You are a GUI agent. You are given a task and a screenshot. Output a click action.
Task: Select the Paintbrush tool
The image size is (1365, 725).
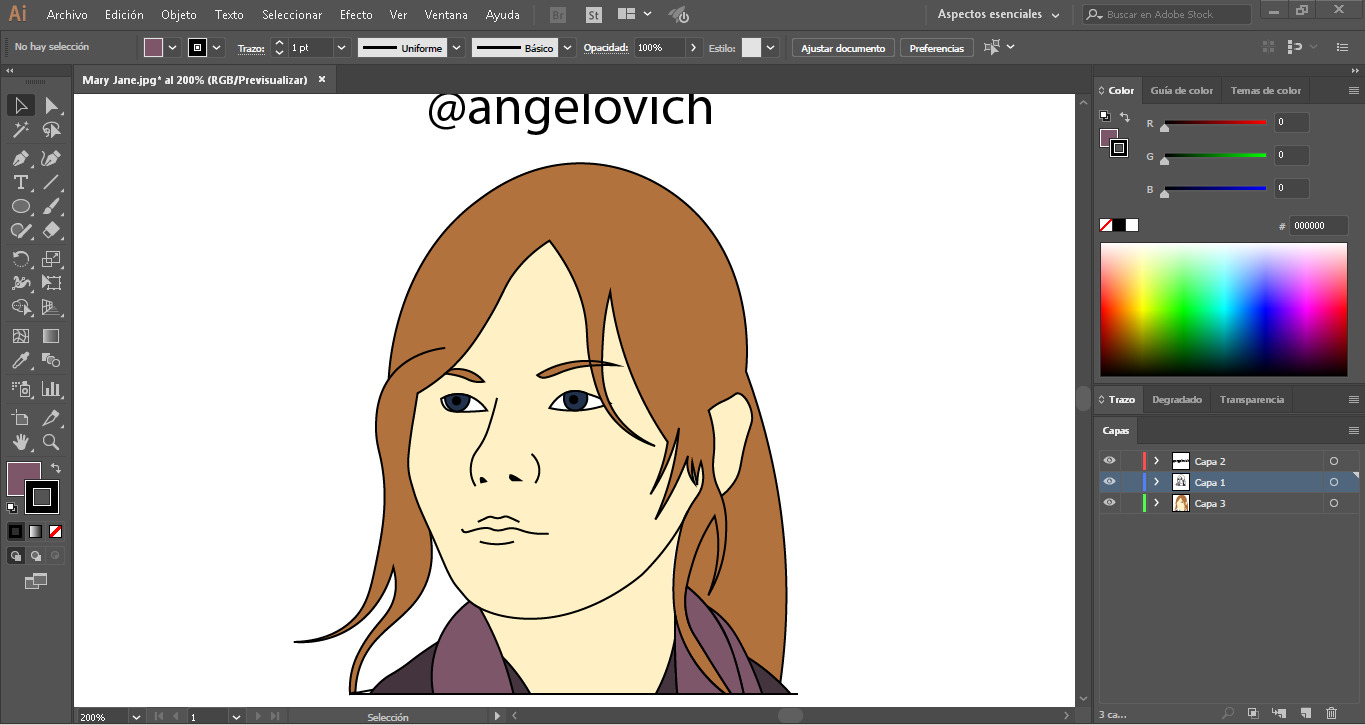[x=51, y=206]
